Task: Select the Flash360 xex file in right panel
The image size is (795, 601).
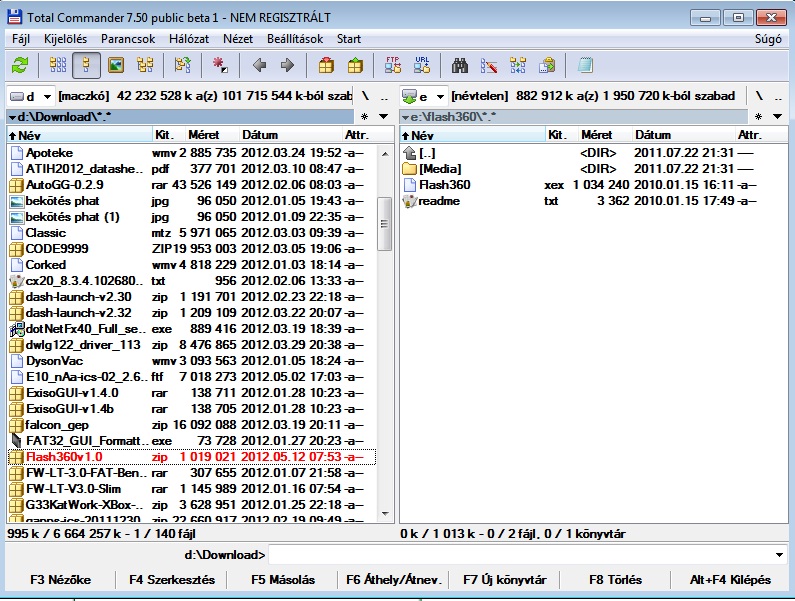Action: (x=444, y=185)
